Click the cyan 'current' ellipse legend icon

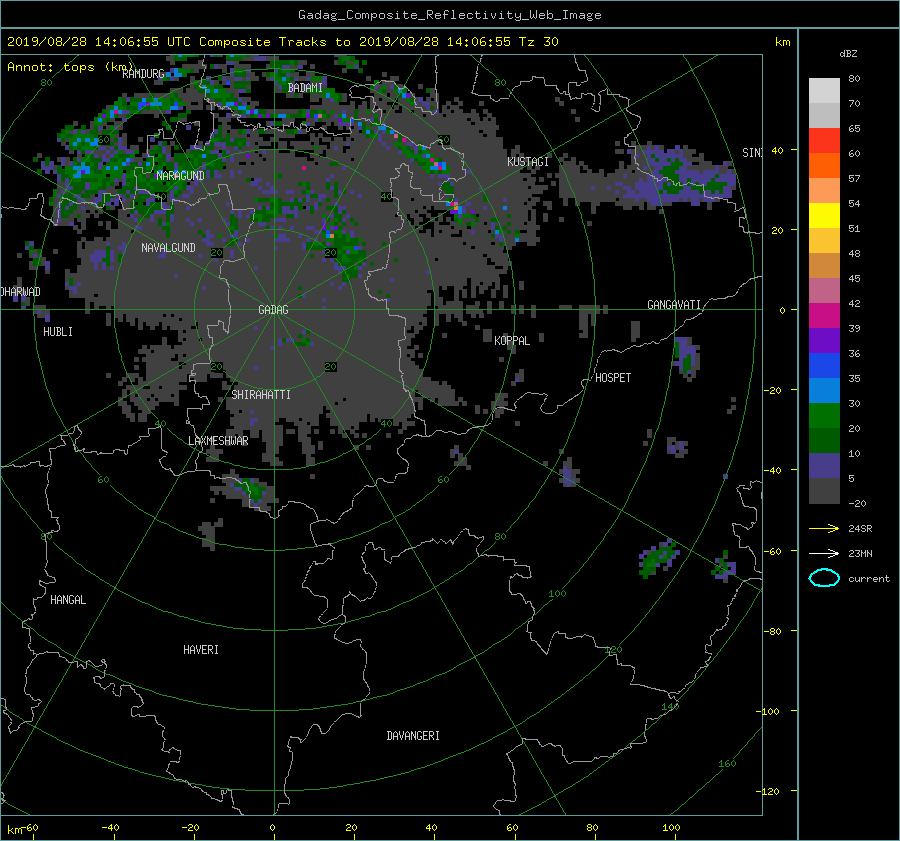tap(824, 578)
